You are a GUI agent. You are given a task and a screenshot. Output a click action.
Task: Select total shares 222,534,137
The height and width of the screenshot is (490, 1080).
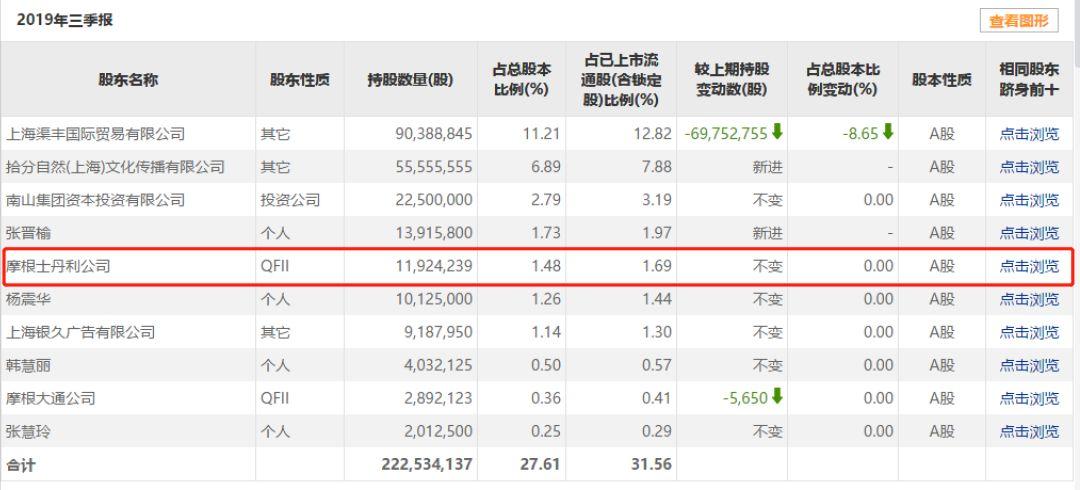click(x=427, y=465)
